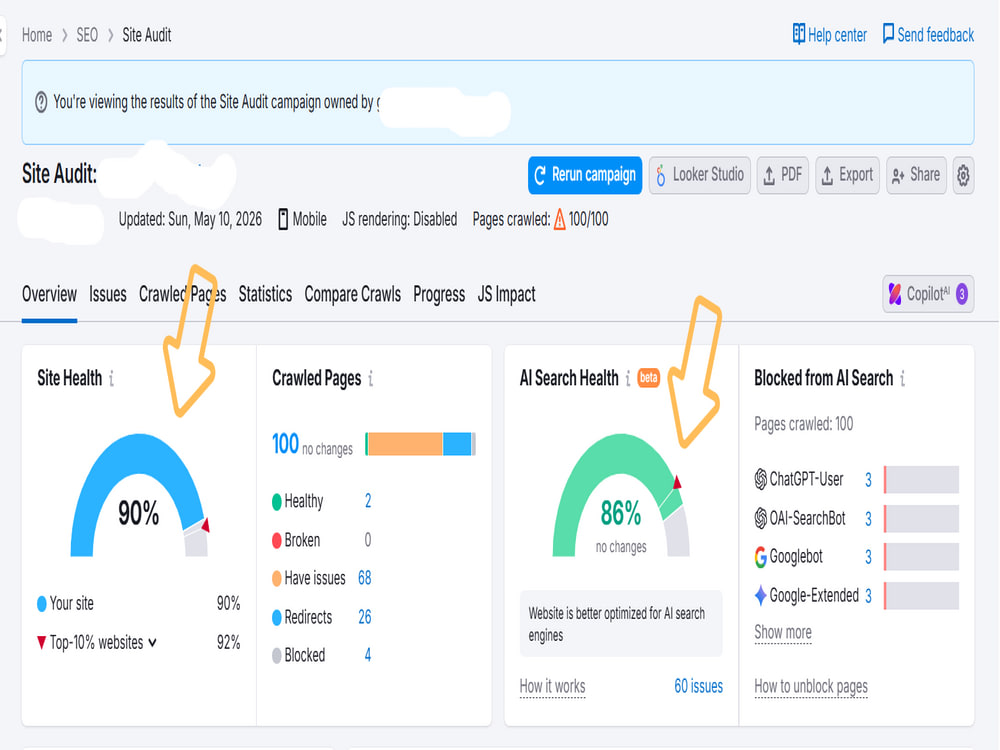The height and width of the screenshot is (750, 1000).
Task: Click the green Healthy status dot
Action: [277, 502]
